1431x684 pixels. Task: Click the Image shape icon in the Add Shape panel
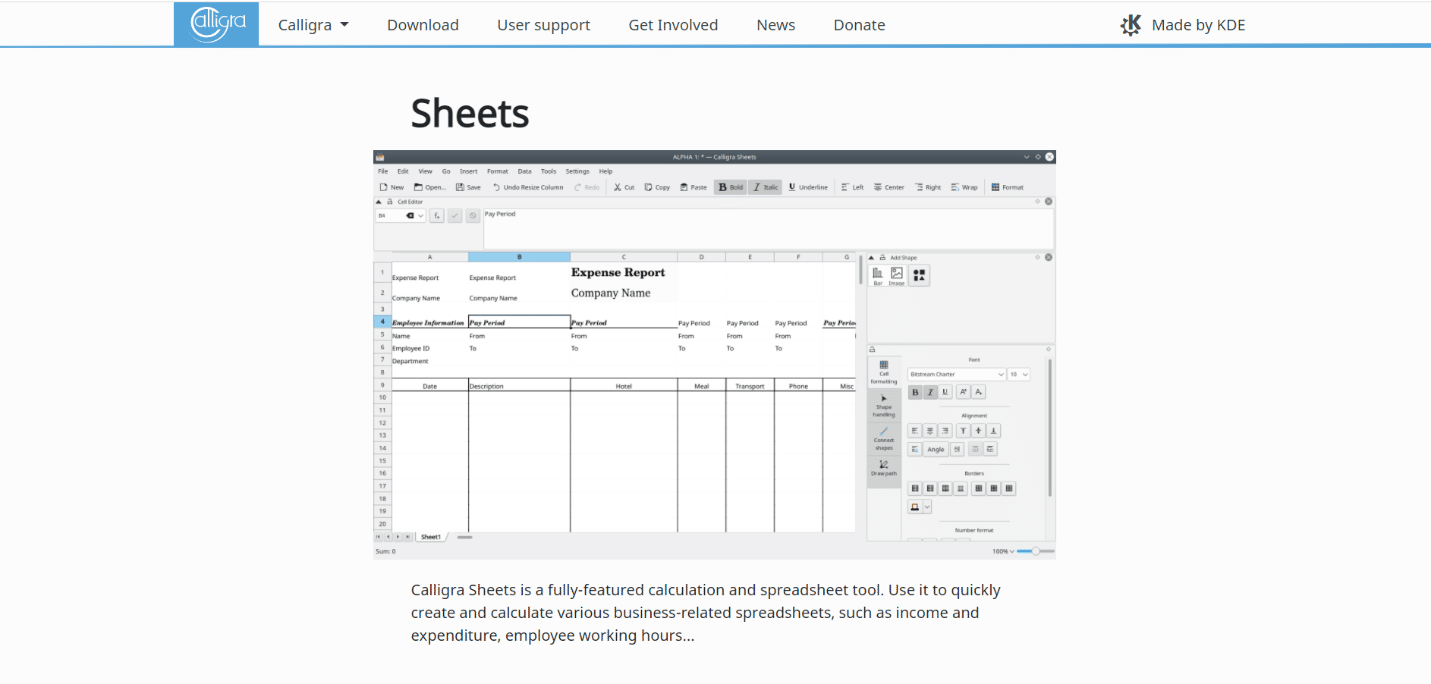(x=897, y=275)
